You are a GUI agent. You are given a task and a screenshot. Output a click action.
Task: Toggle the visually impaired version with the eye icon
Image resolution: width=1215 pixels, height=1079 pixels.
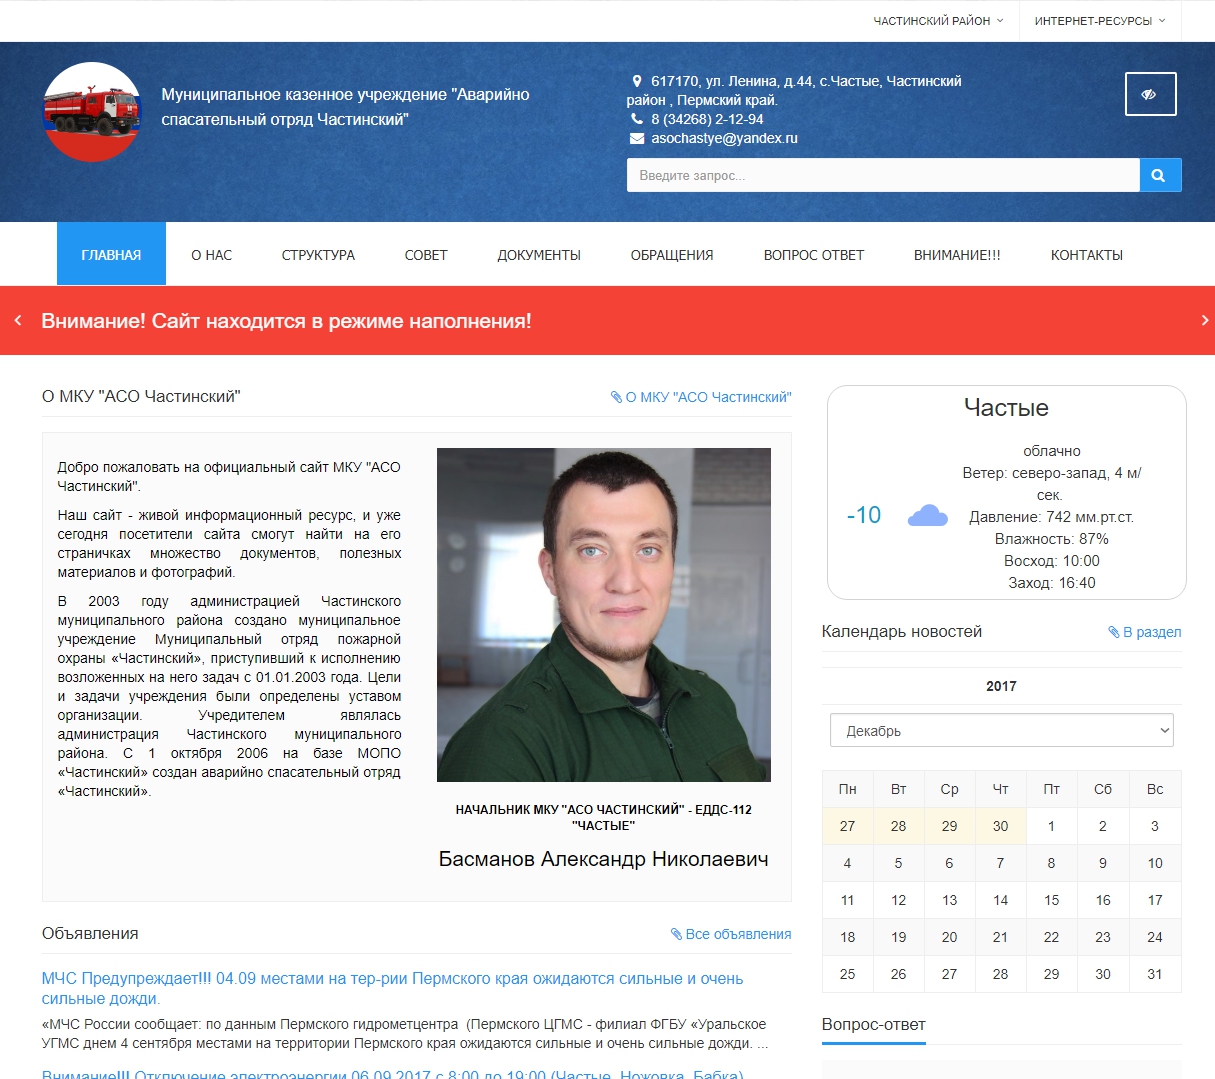point(1150,93)
